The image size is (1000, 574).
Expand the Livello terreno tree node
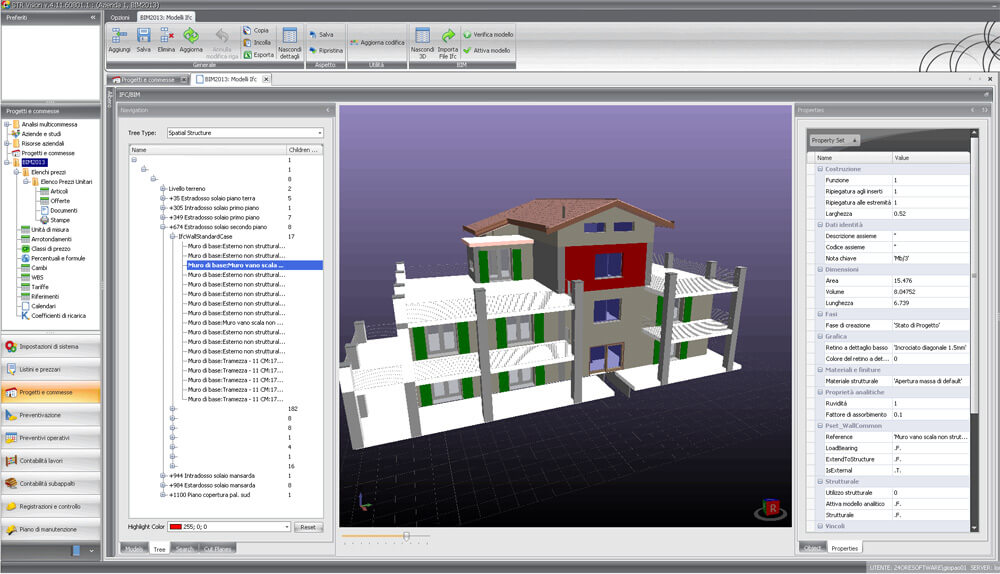162,188
